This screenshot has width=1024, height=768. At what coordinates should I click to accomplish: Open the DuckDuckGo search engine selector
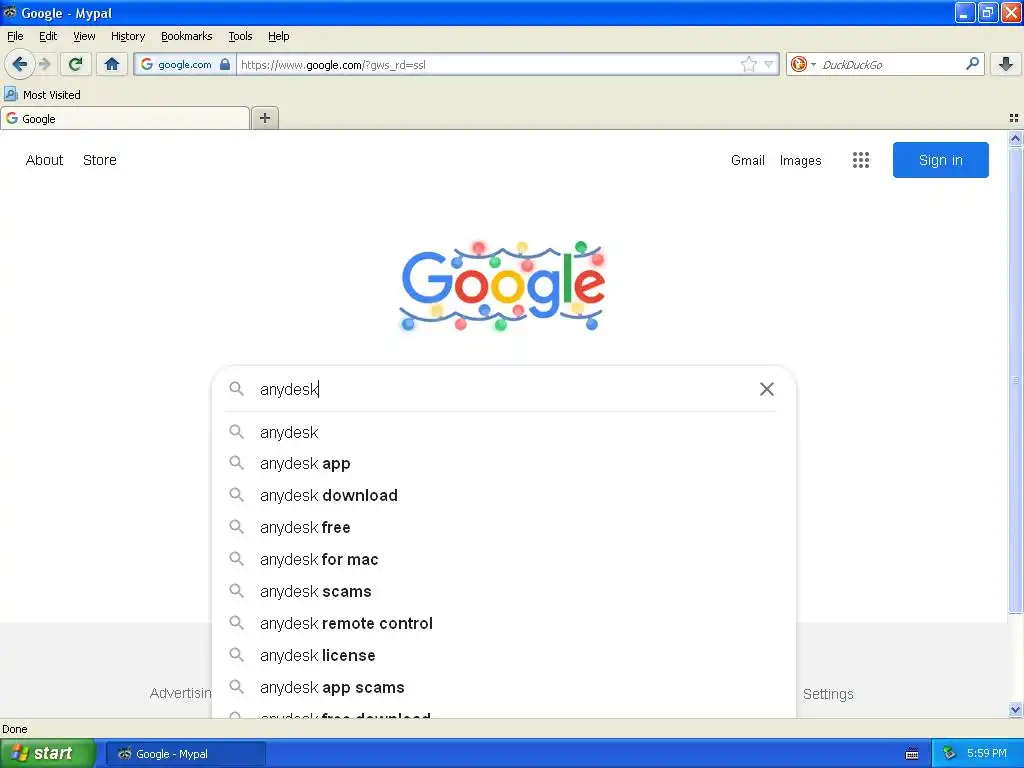(x=803, y=64)
